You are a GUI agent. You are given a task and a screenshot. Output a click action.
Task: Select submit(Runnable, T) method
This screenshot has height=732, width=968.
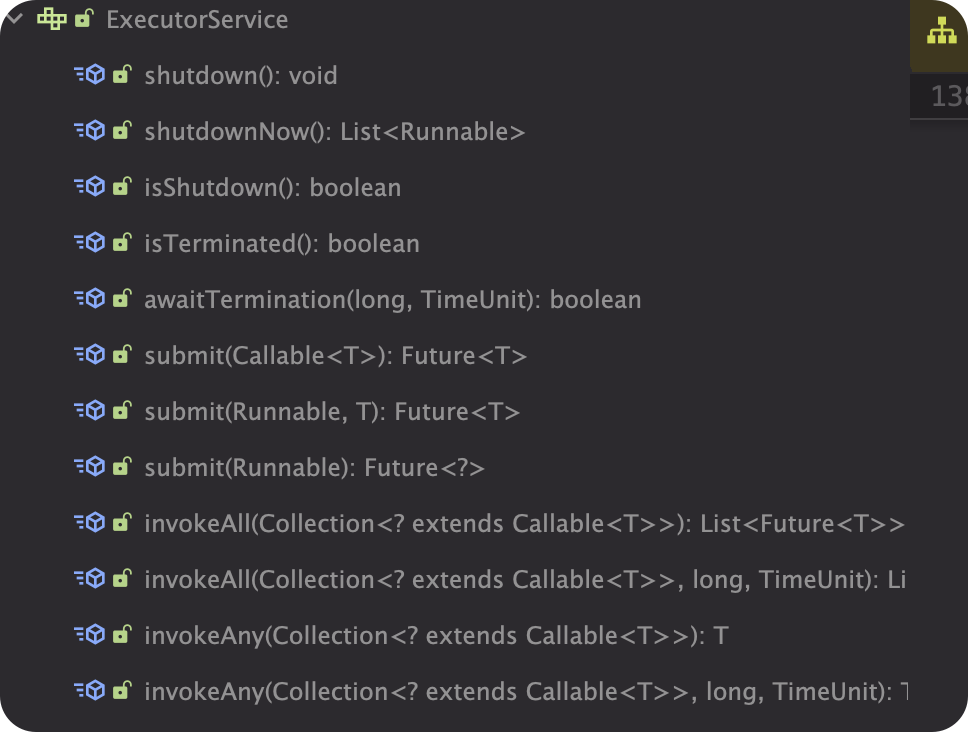tap(331, 411)
